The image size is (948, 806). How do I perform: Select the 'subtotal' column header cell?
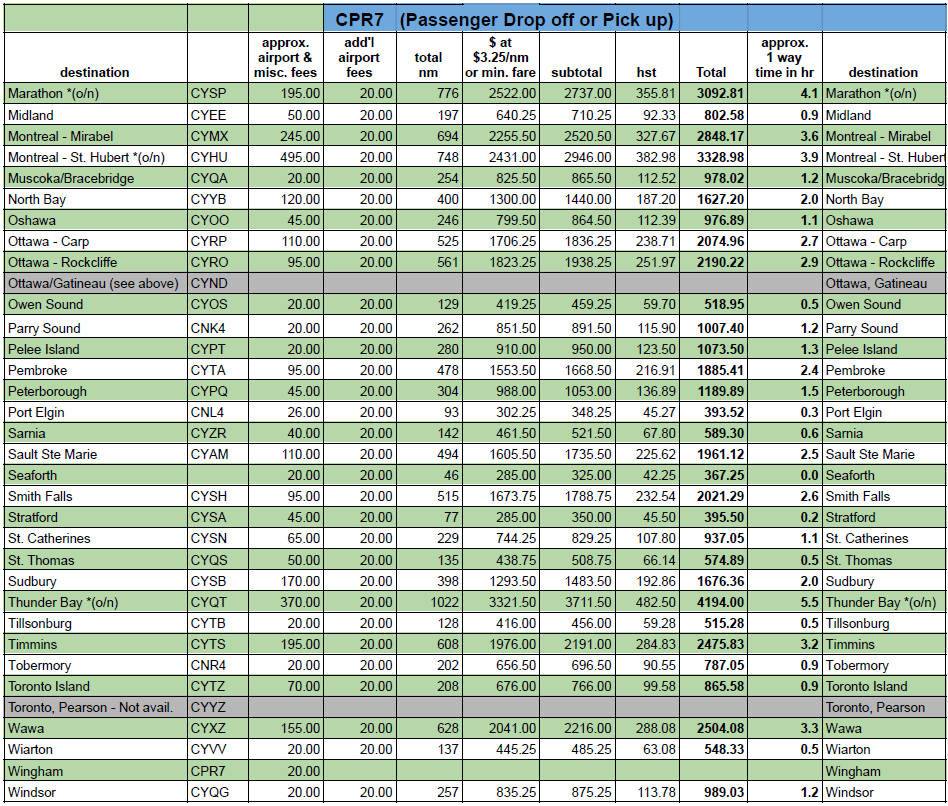click(576, 72)
